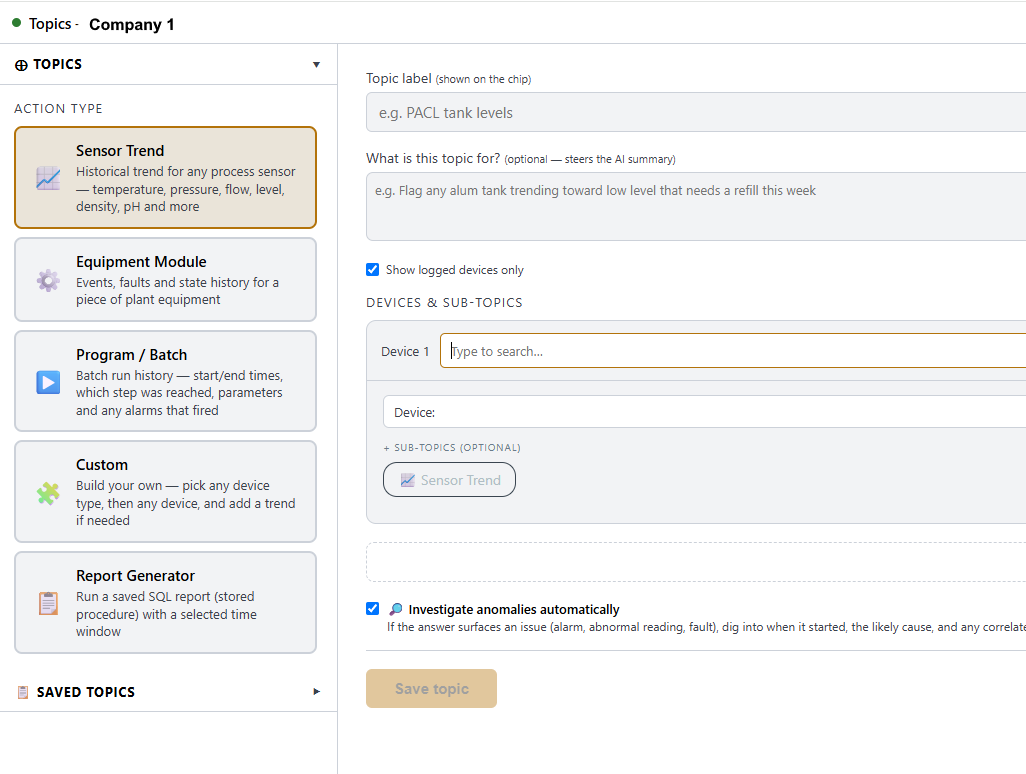Click the Report Generator clipboard icon
Screen dimensions: 1026x774
click(48, 603)
